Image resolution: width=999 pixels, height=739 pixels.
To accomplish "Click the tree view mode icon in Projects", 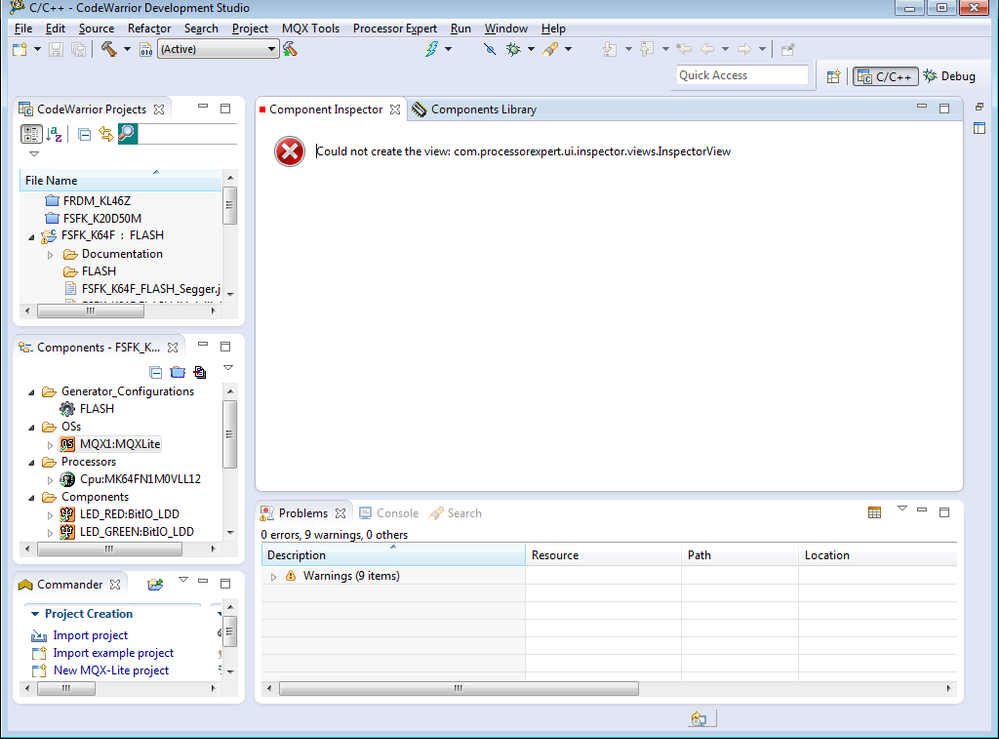I will [31, 134].
